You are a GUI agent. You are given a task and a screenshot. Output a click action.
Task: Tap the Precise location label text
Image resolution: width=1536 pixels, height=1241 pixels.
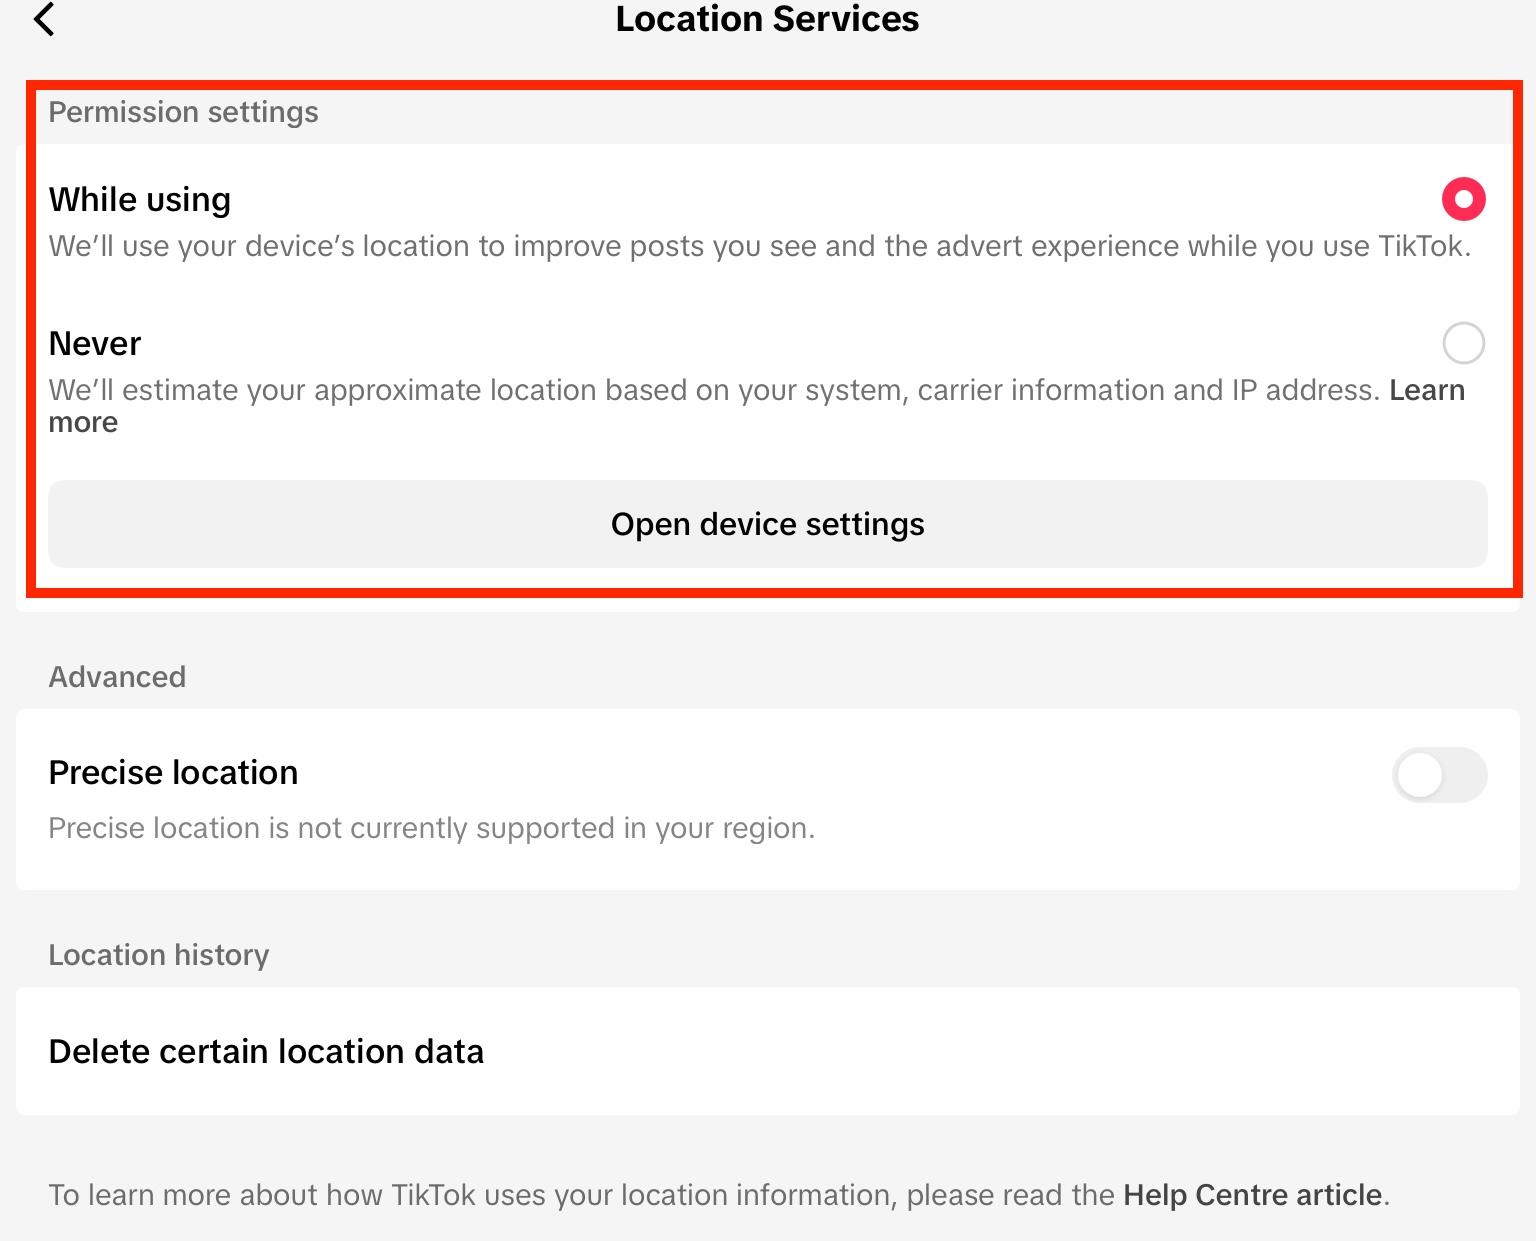173,773
